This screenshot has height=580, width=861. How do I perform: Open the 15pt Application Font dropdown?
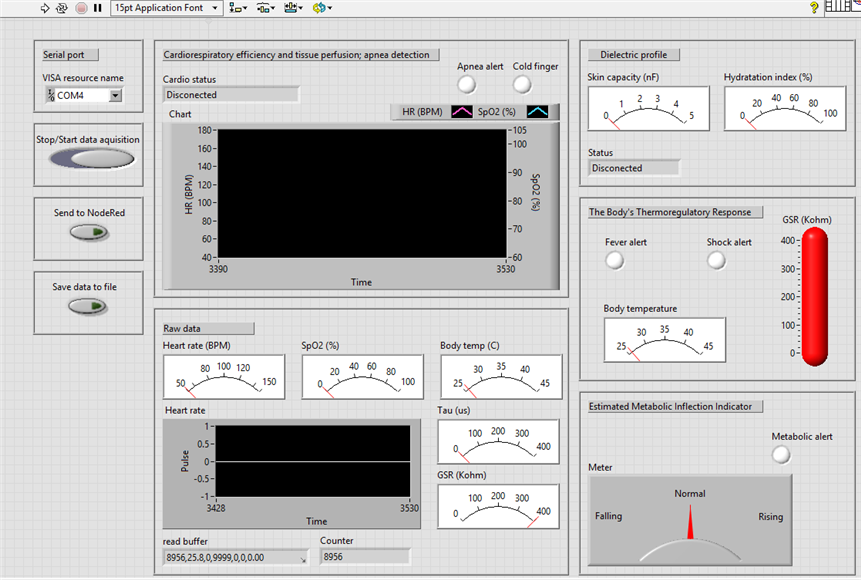click(167, 8)
